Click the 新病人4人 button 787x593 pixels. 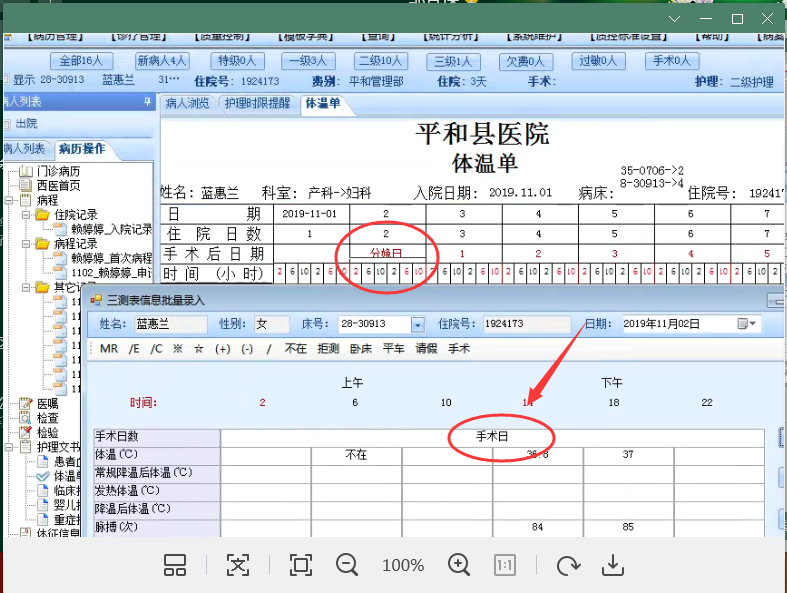pos(162,61)
